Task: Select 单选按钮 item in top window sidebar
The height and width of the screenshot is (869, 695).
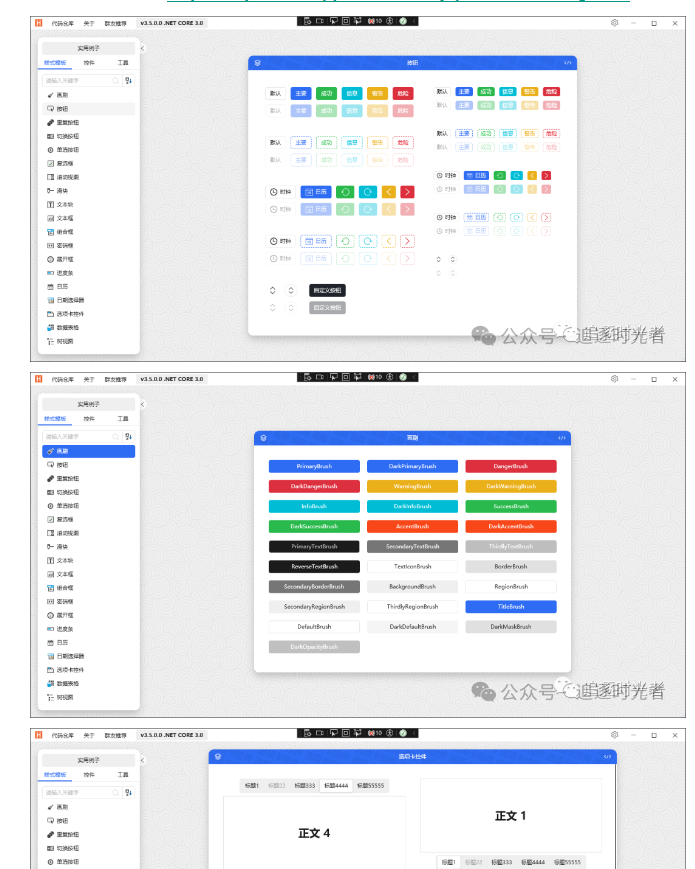Action: tap(89, 150)
